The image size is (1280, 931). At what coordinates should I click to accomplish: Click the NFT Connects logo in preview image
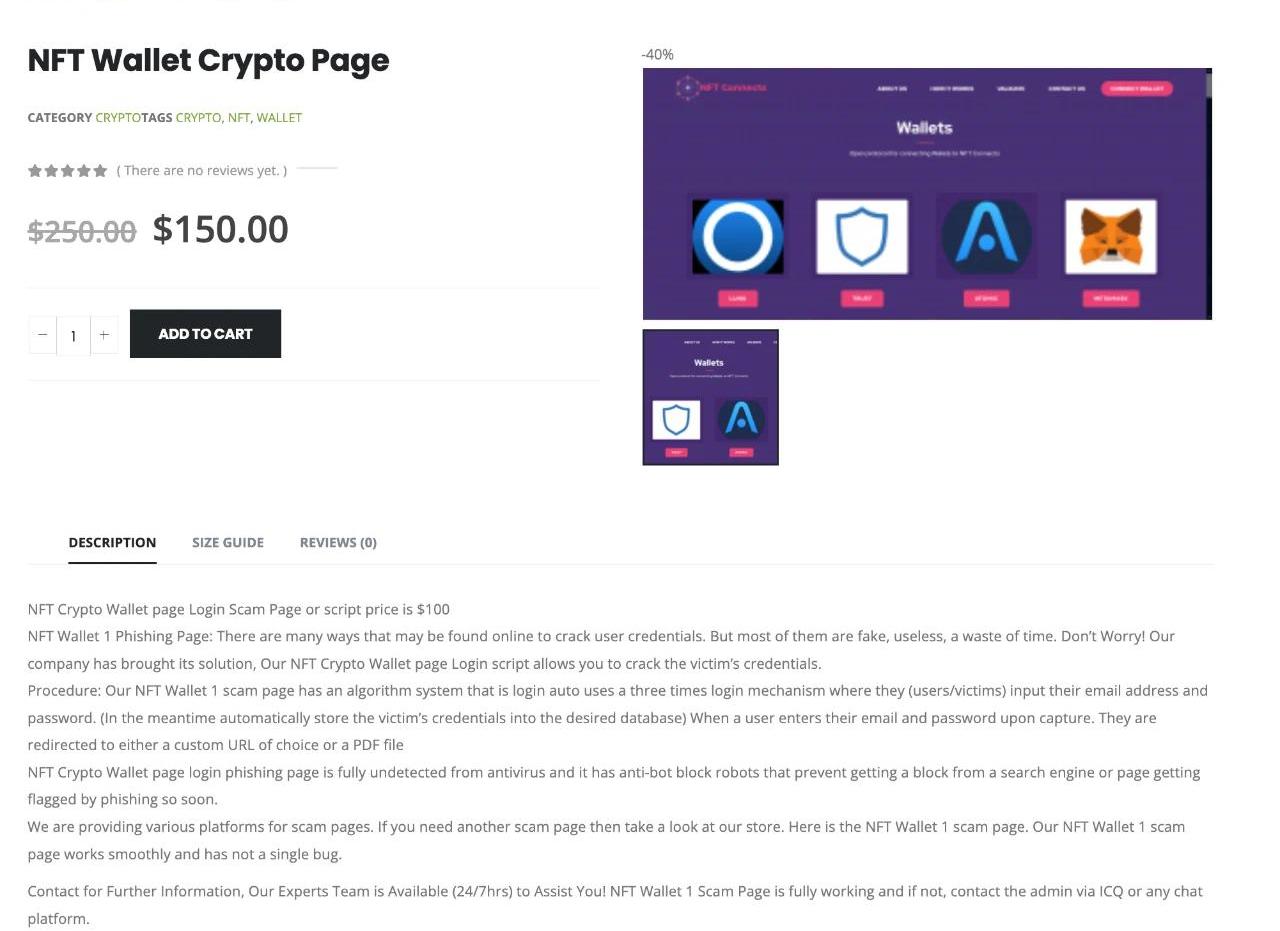tap(721, 88)
